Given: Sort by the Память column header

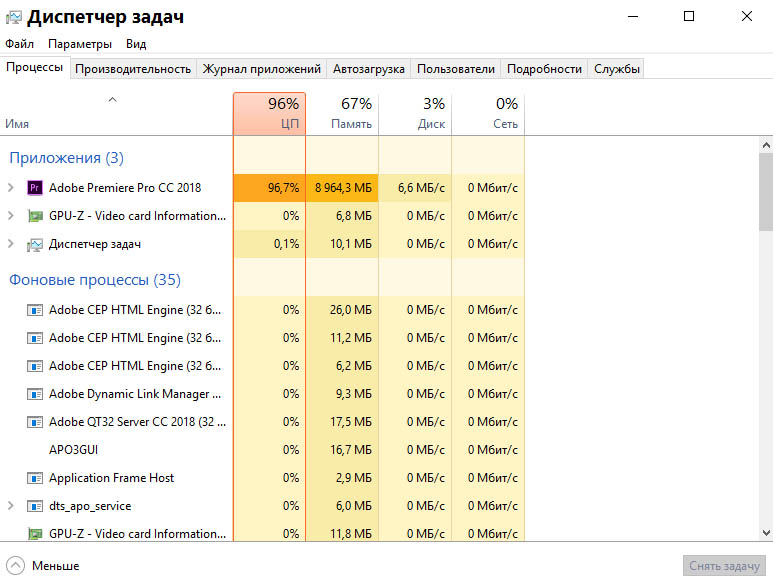Looking at the screenshot, I should coord(342,114).
